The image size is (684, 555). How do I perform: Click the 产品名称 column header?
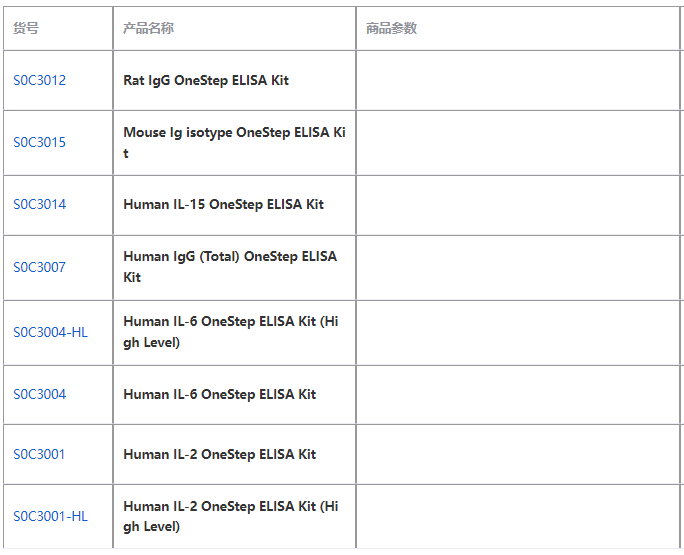tap(148, 28)
